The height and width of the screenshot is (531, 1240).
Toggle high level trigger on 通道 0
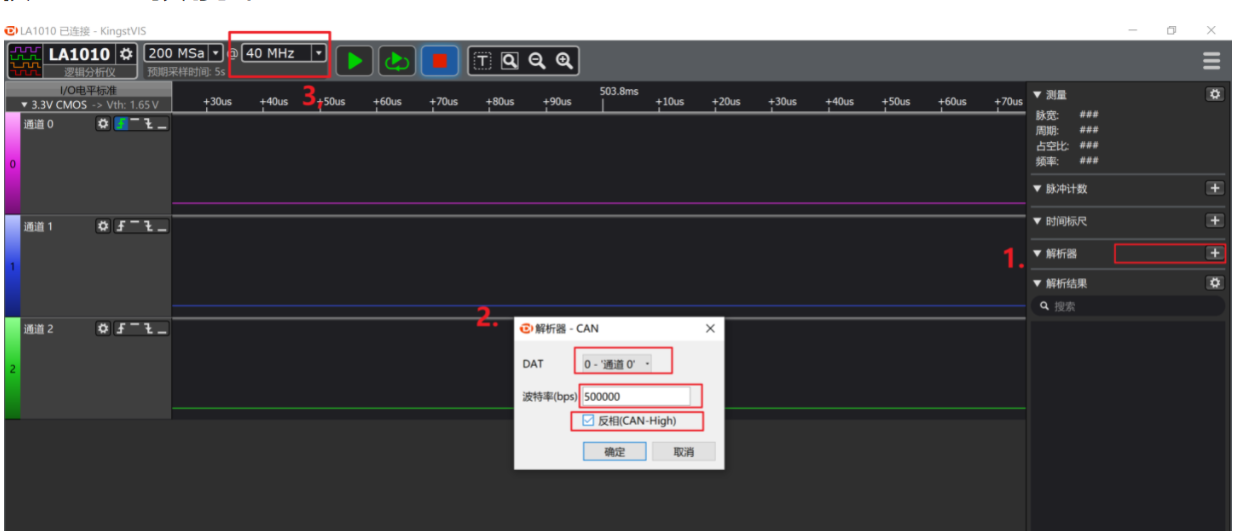click(x=133, y=124)
